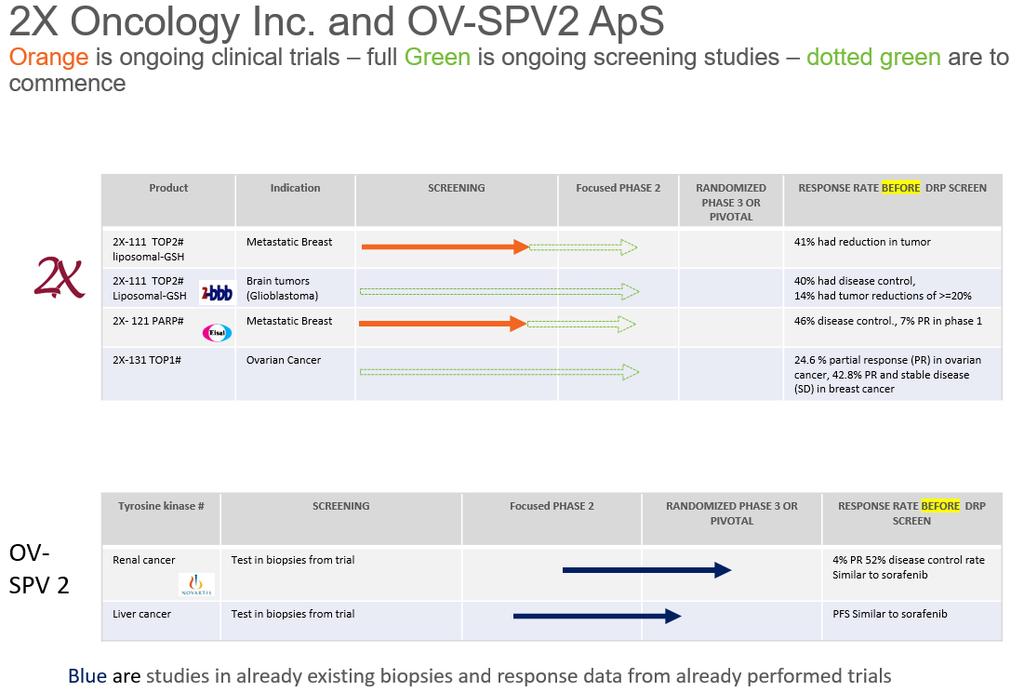Image resolution: width=1024 pixels, height=692 pixels.
Task: Click the 'Product' column header
Action: 168,188
